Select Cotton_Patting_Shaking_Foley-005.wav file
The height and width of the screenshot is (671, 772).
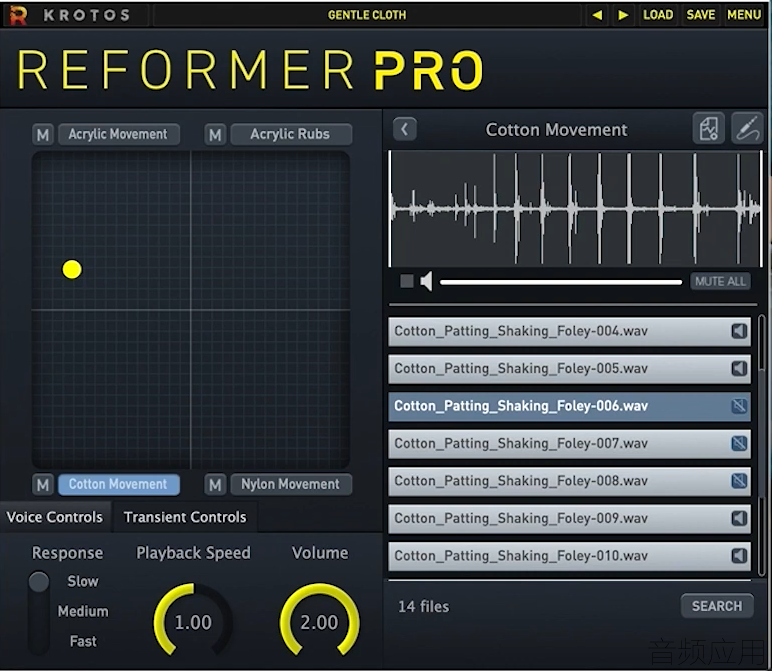point(569,369)
